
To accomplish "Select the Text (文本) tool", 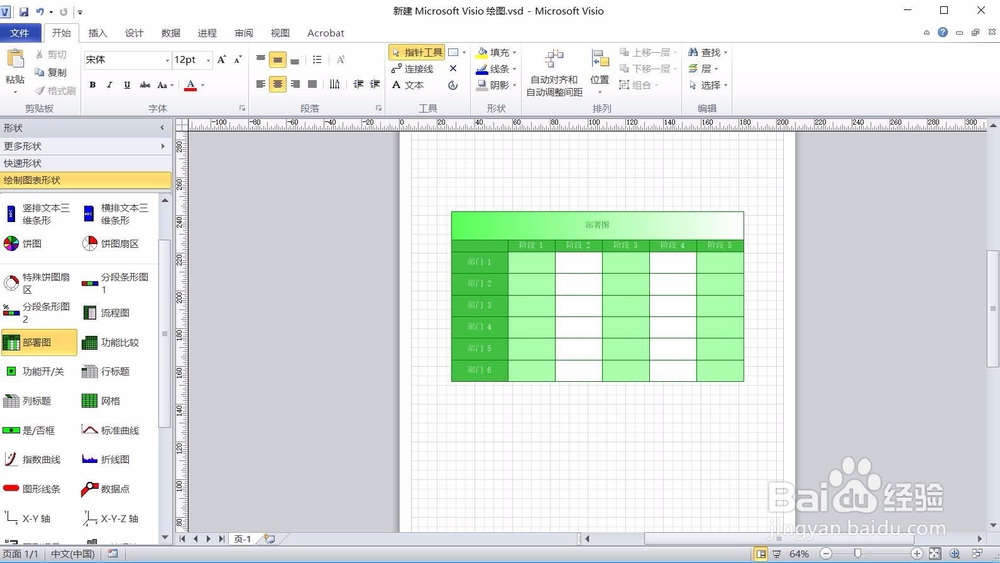I will pos(408,85).
